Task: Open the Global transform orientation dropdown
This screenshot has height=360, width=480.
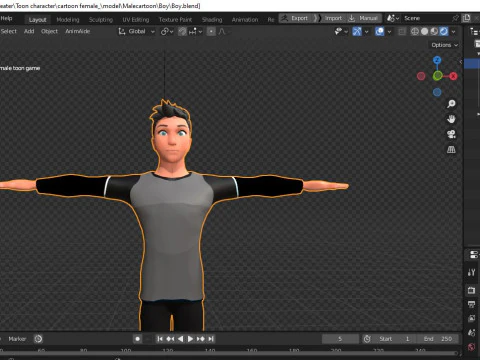Action: tap(136, 31)
